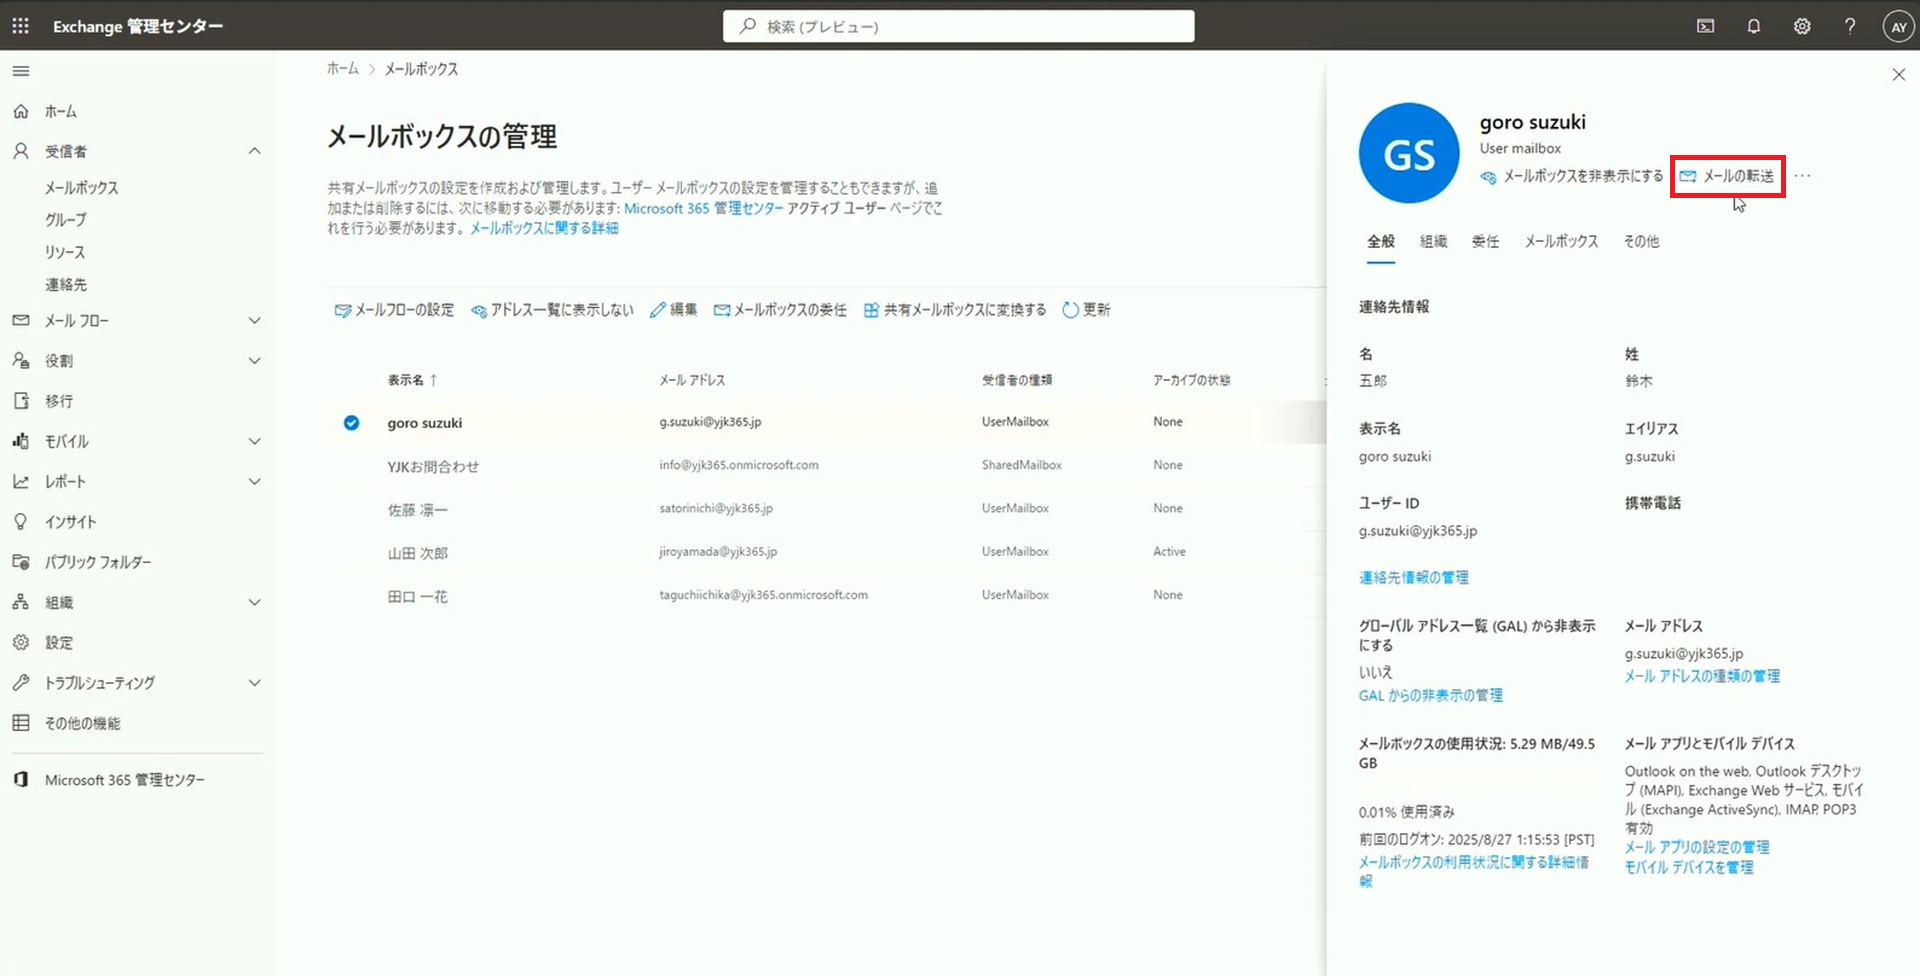
Task: Collapse the 受信者 navigation section
Action: [x=254, y=151]
